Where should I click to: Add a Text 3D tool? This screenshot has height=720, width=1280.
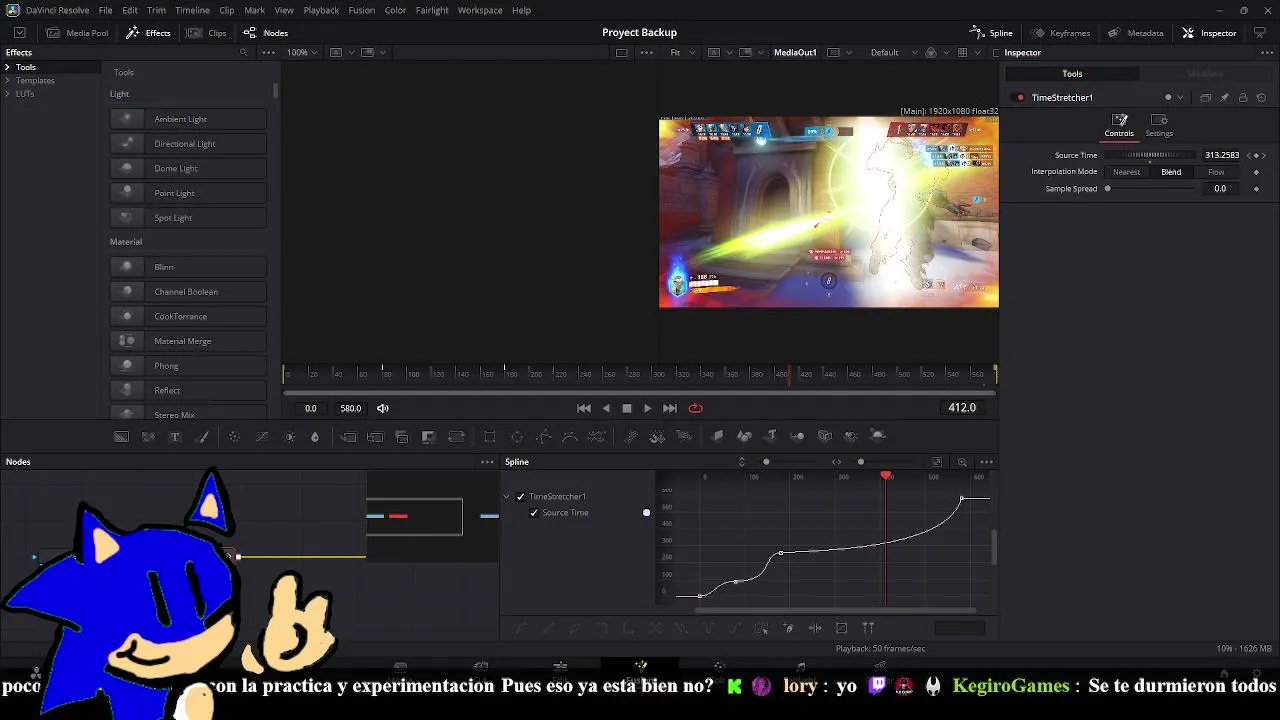click(x=771, y=436)
